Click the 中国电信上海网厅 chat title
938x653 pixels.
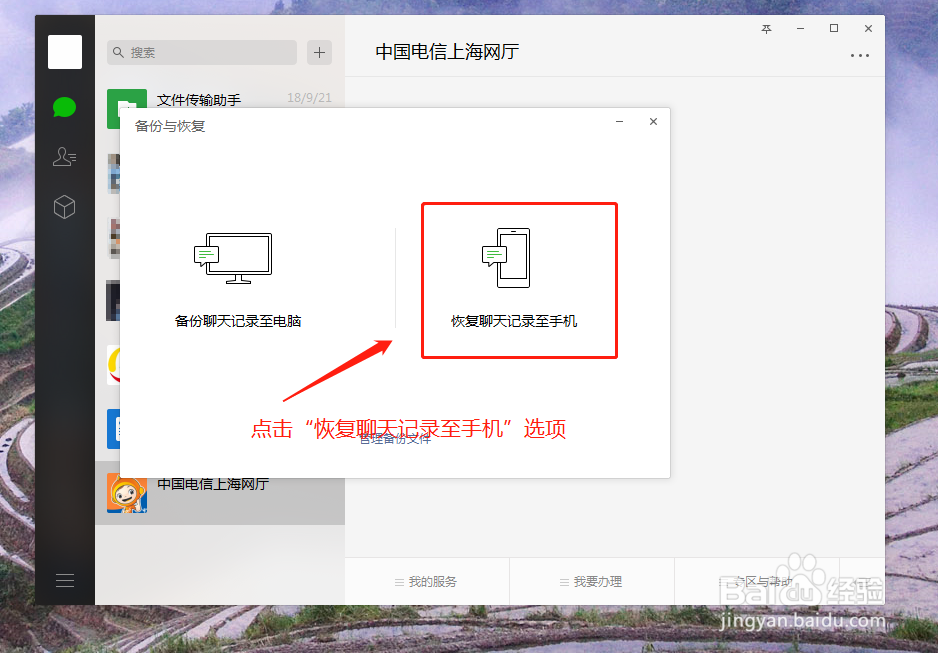pyautogui.click(x=447, y=52)
